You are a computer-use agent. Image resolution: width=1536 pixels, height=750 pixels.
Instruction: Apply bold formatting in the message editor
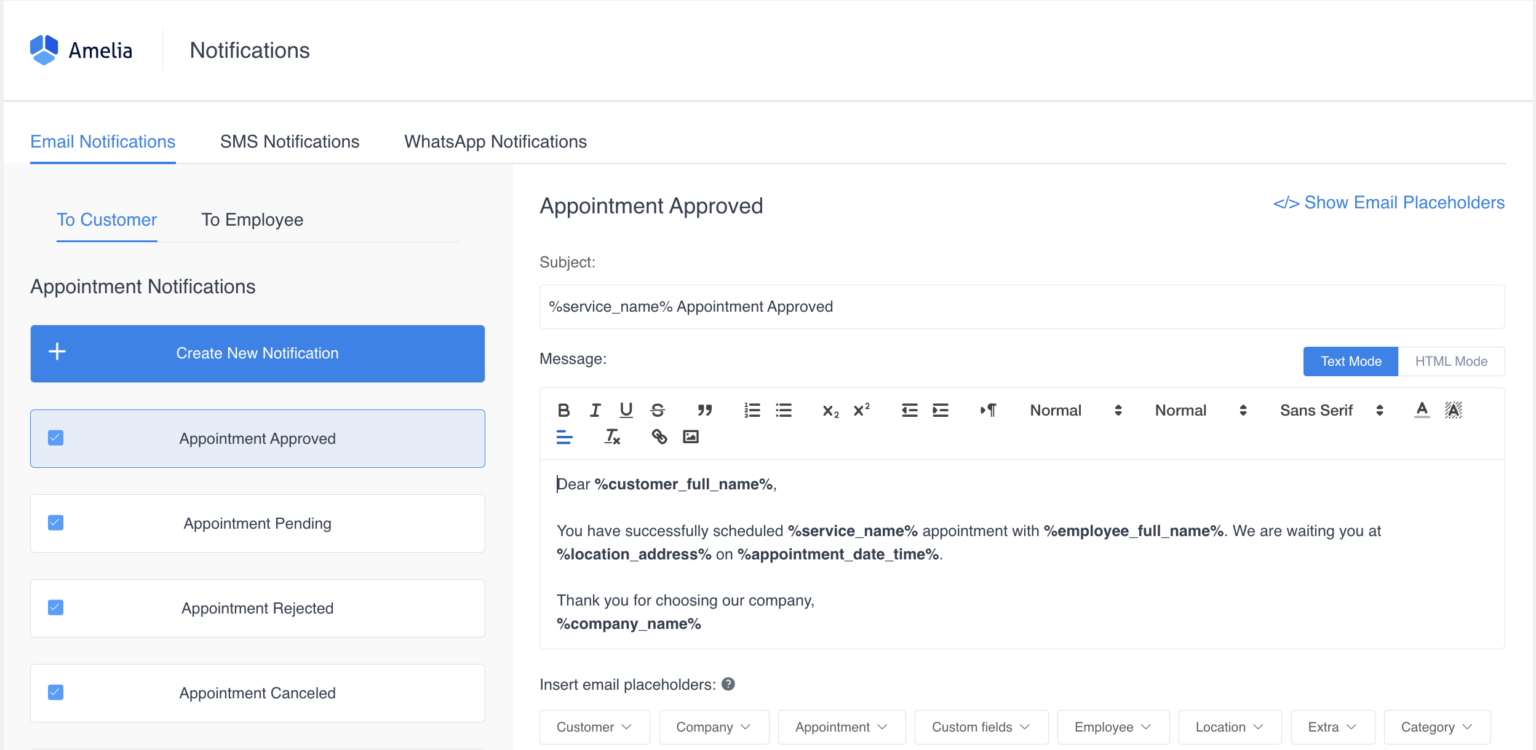coord(563,410)
